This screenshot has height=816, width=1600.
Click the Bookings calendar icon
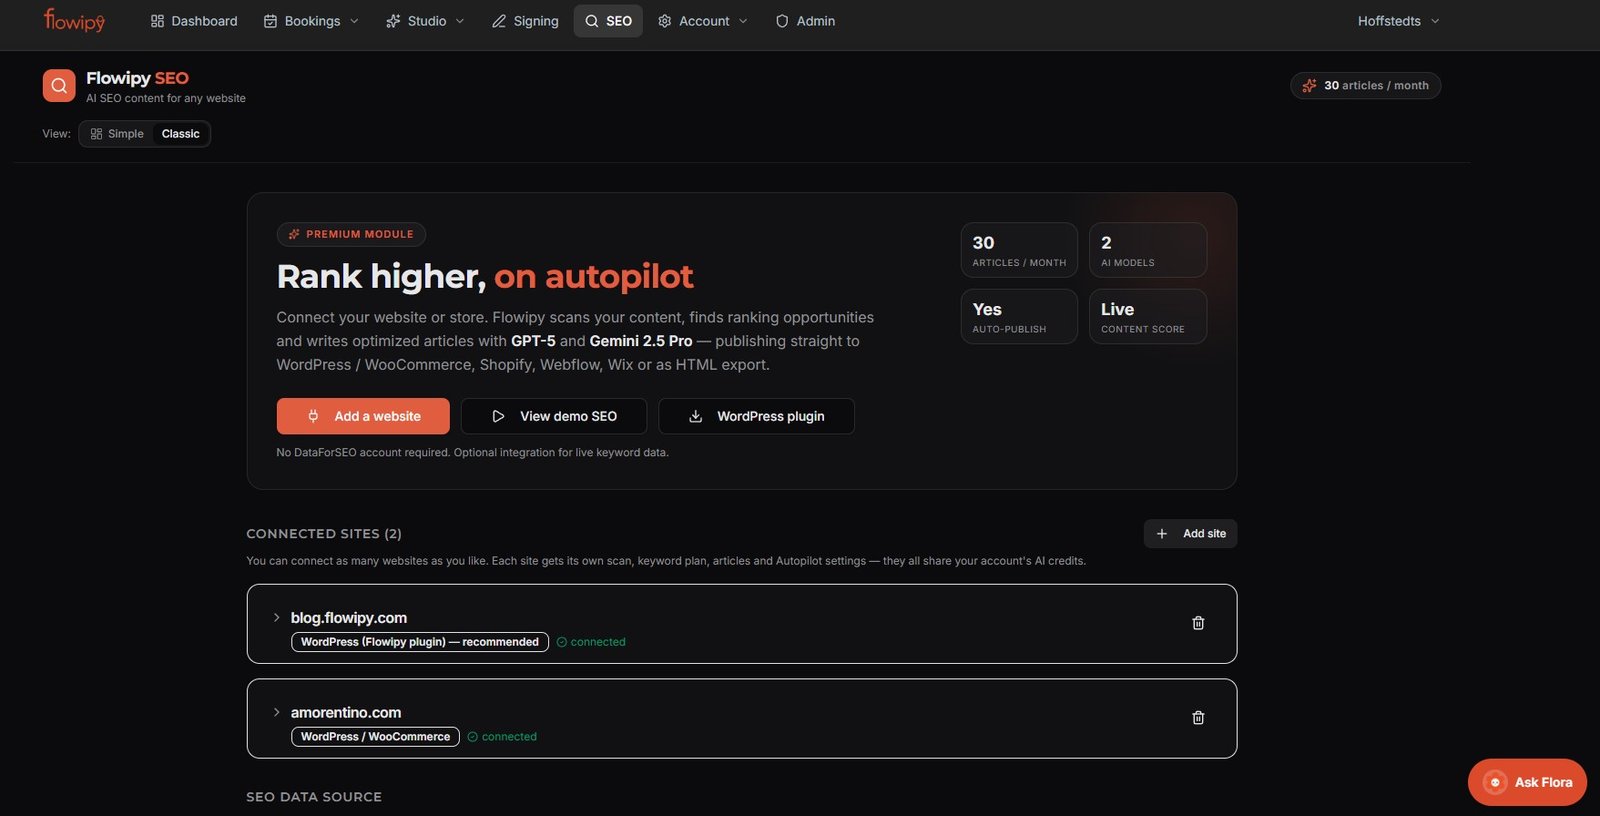(270, 21)
